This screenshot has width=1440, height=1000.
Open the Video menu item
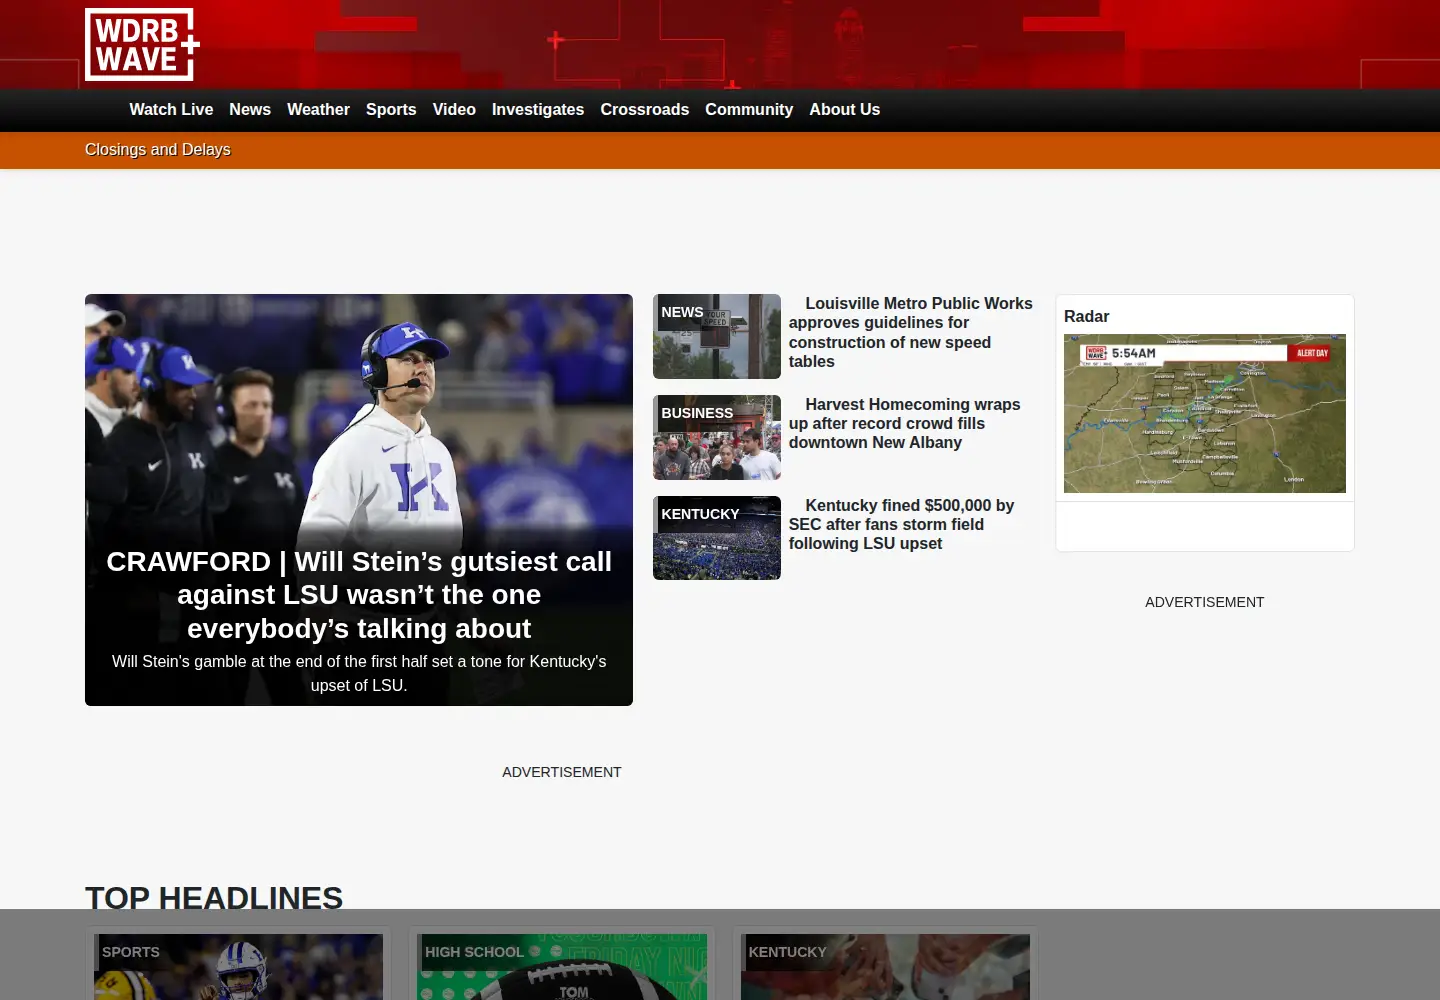click(454, 110)
